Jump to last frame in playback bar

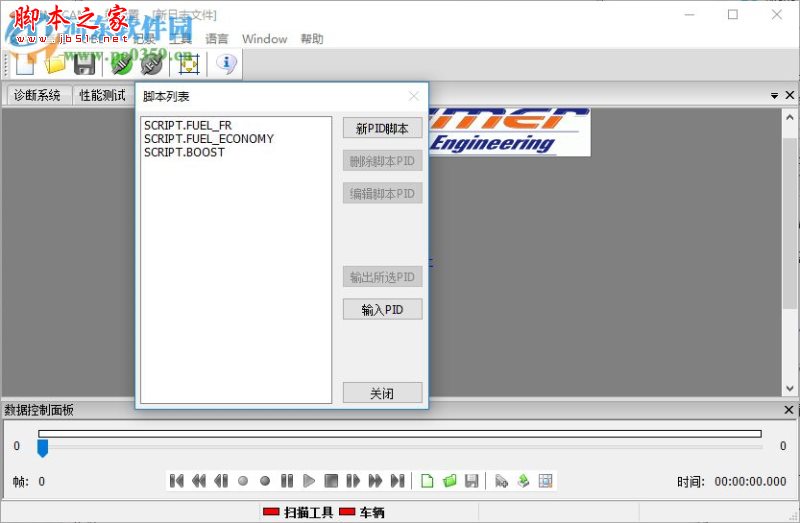tap(397, 481)
